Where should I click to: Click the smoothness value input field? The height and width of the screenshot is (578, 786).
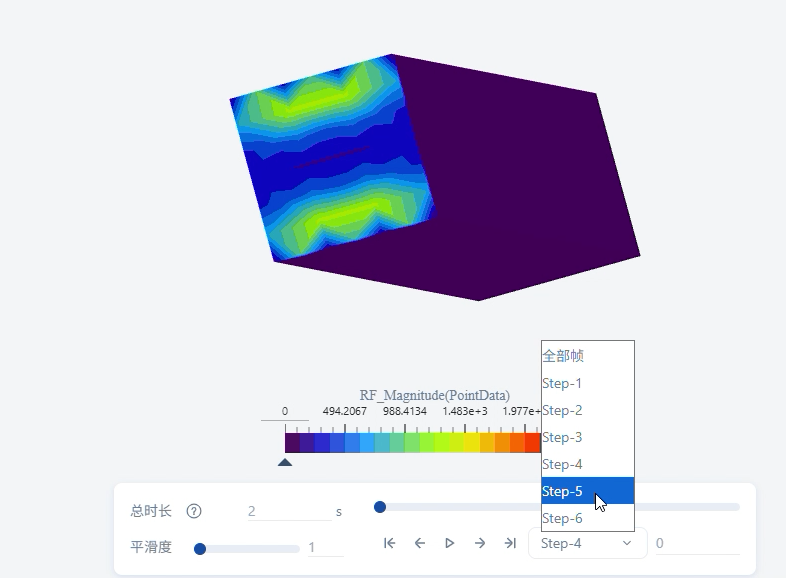coord(325,547)
